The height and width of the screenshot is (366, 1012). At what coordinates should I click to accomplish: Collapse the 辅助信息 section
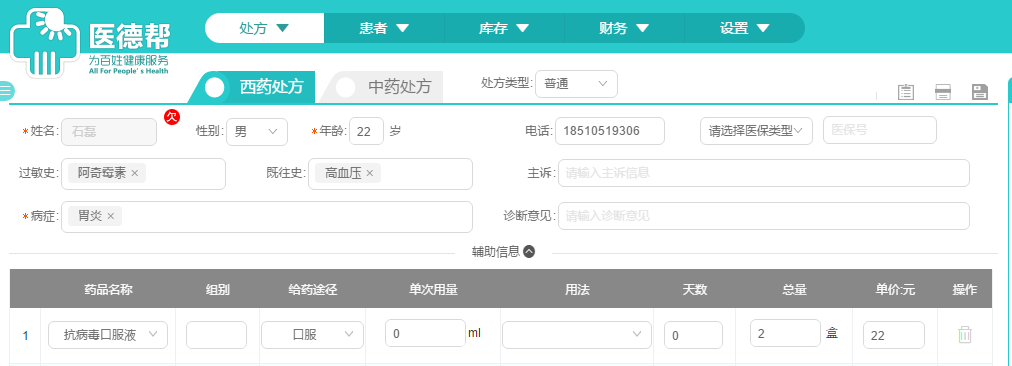529,252
